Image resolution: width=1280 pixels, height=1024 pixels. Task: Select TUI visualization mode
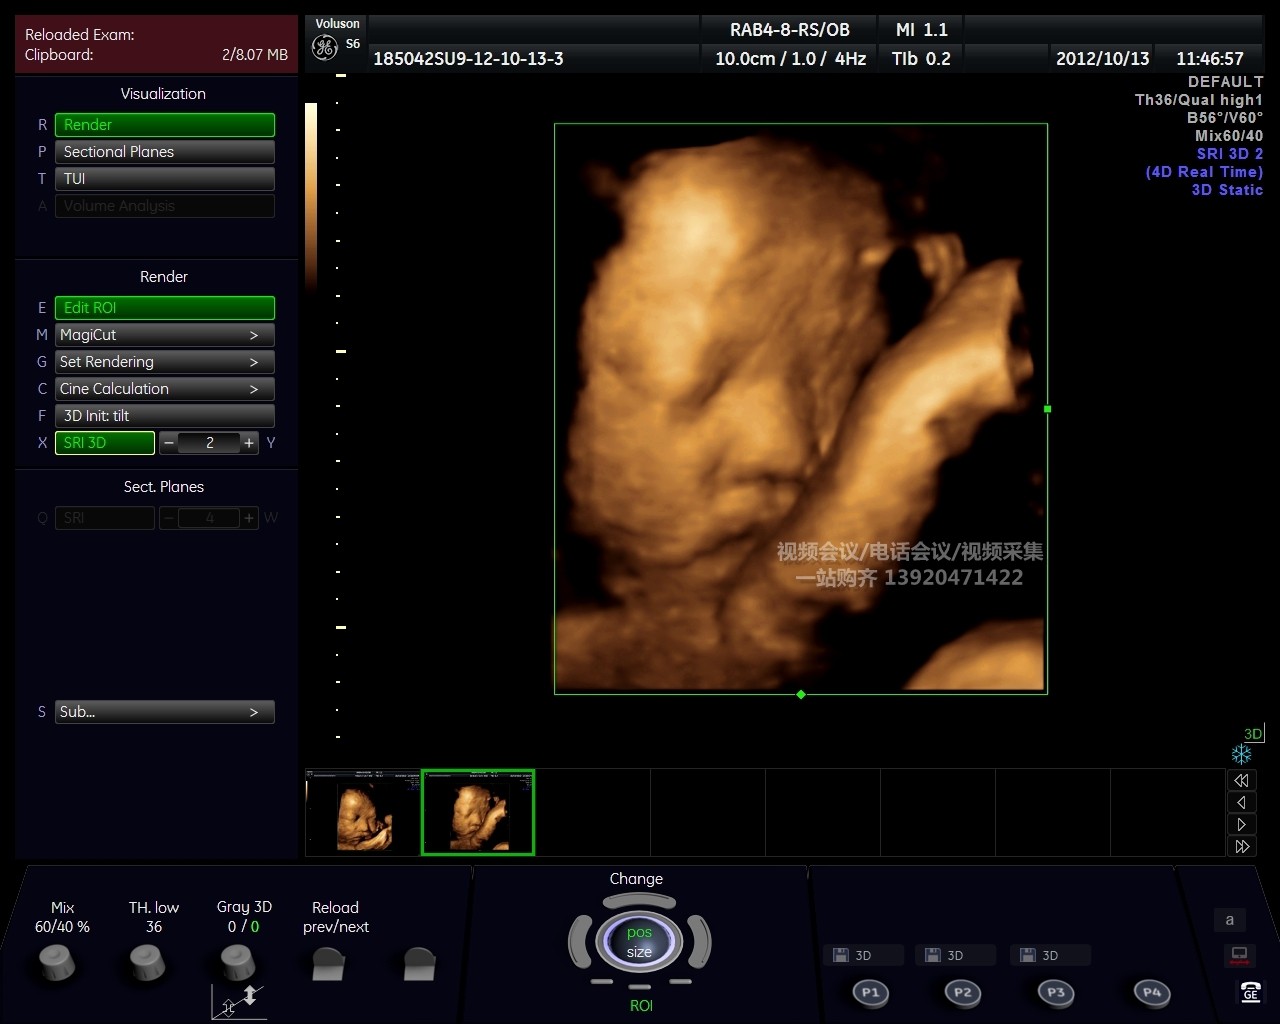coord(164,179)
